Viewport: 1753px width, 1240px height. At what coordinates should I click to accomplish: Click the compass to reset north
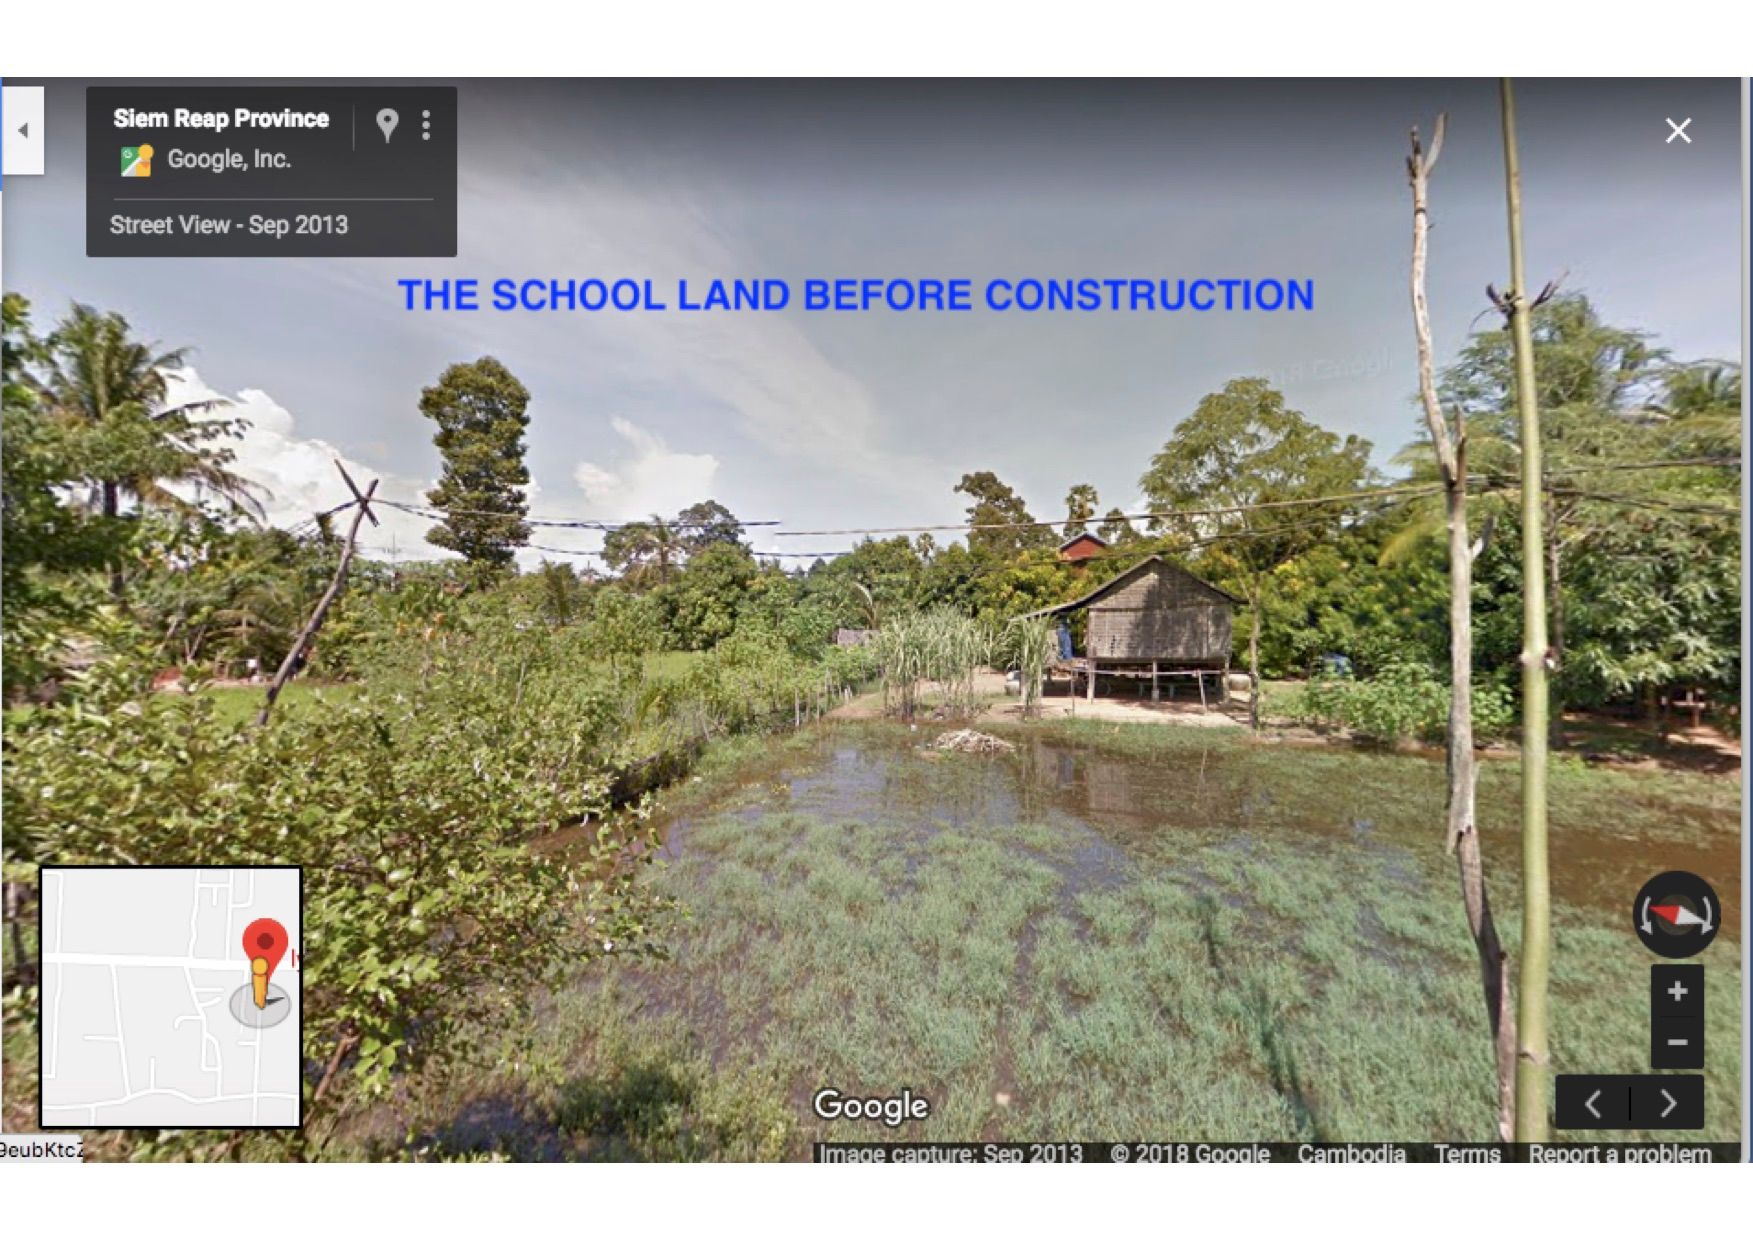(1677, 914)
